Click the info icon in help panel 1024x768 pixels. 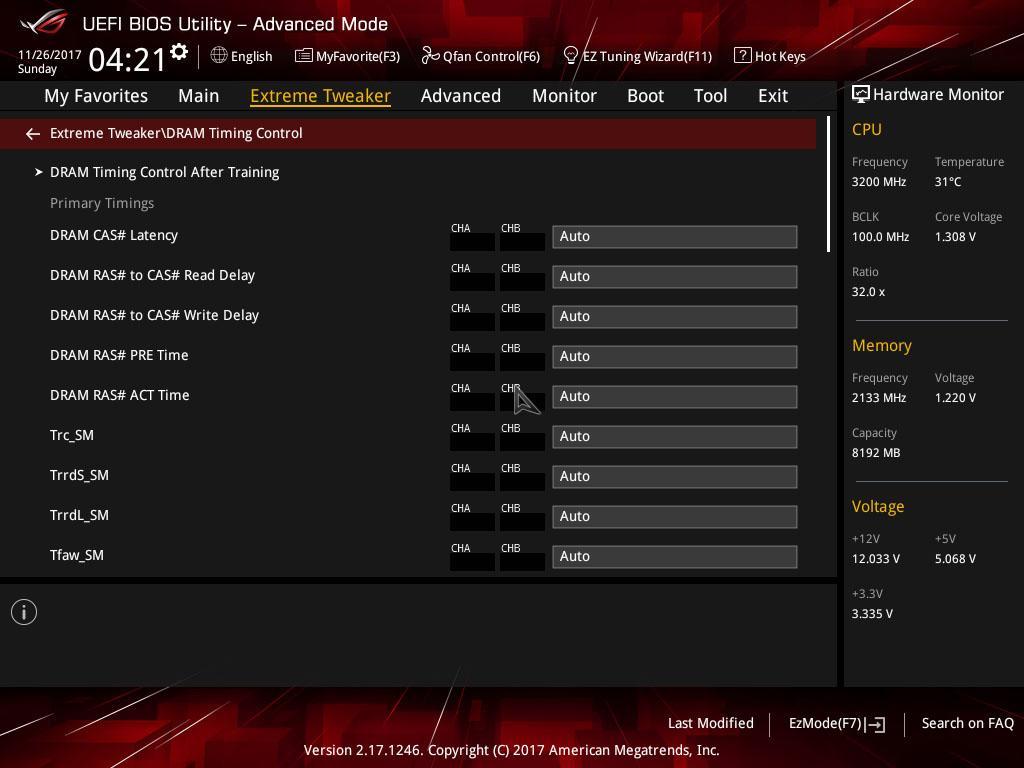[24, 612]
